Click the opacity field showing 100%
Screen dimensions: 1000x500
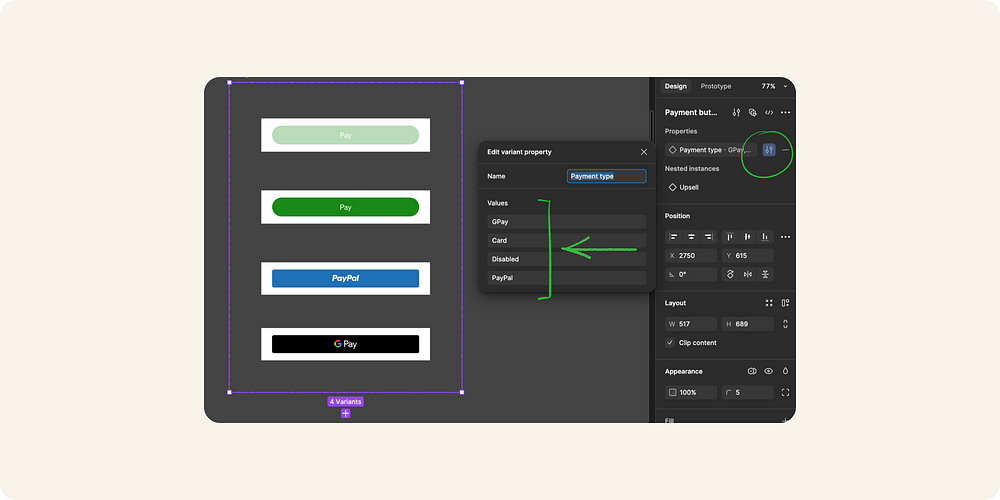691,392
